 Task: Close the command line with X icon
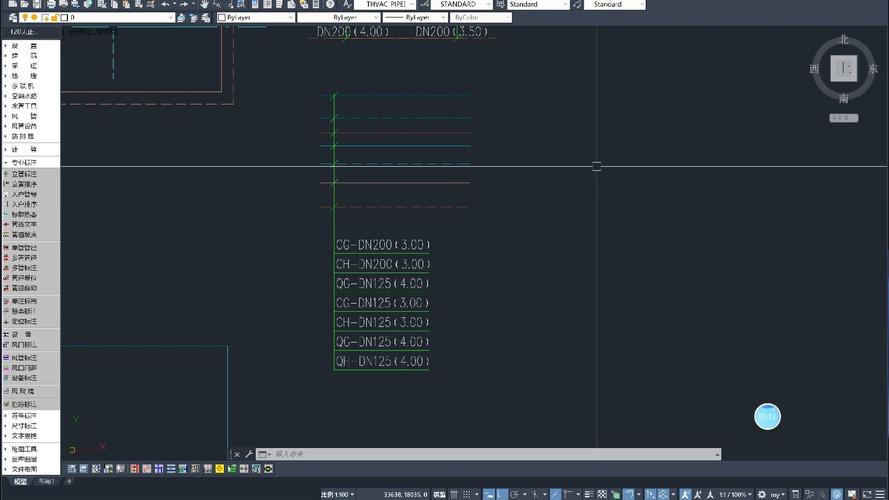point(237,454)
